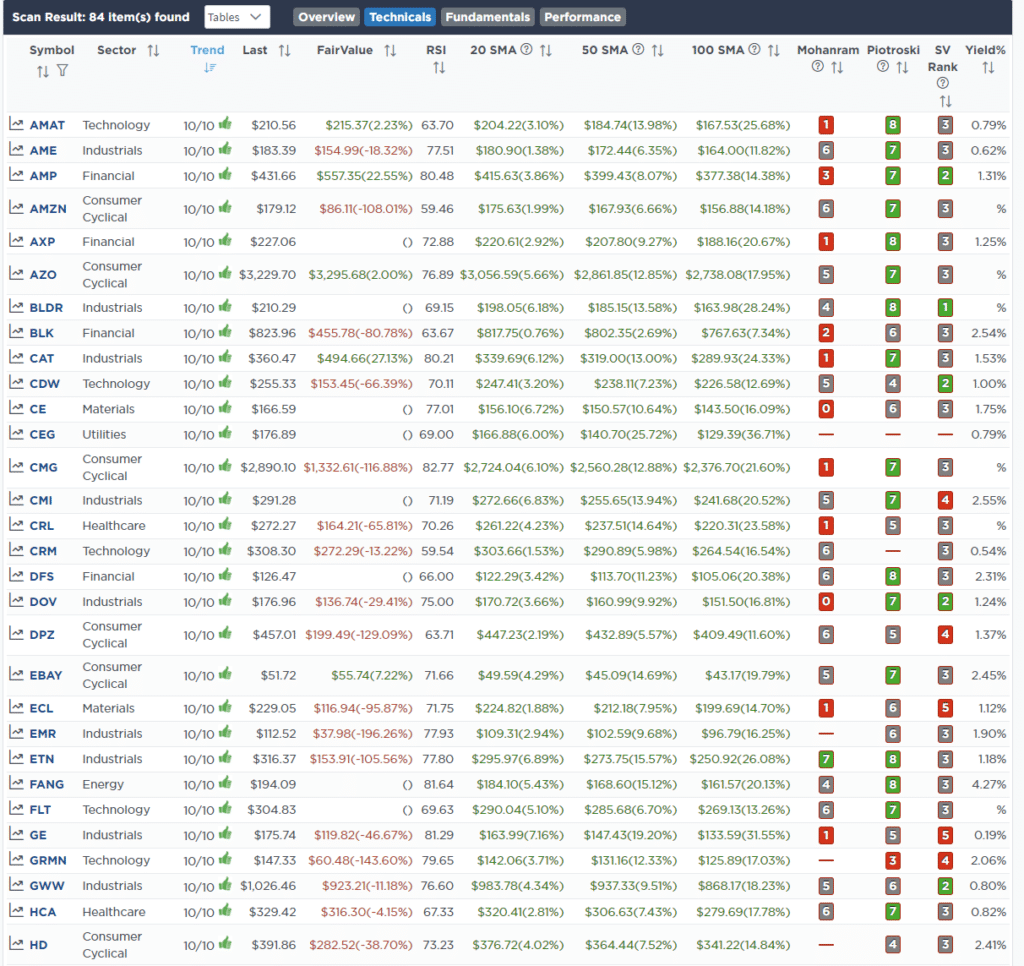The width and height of the screenshot is (1024, 966).
Task: Open the Tables view dropdown
Action: [x=237, y=17]
